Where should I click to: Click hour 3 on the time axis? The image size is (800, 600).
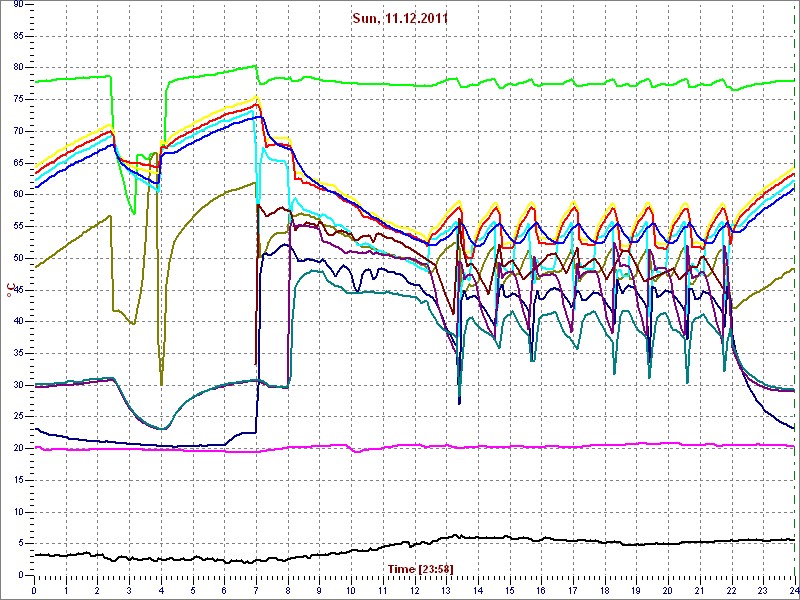[130, 590]
